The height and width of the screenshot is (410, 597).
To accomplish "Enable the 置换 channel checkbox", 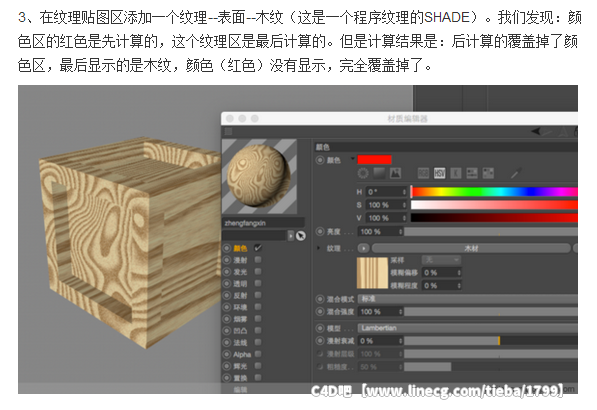I will (258, 378).
